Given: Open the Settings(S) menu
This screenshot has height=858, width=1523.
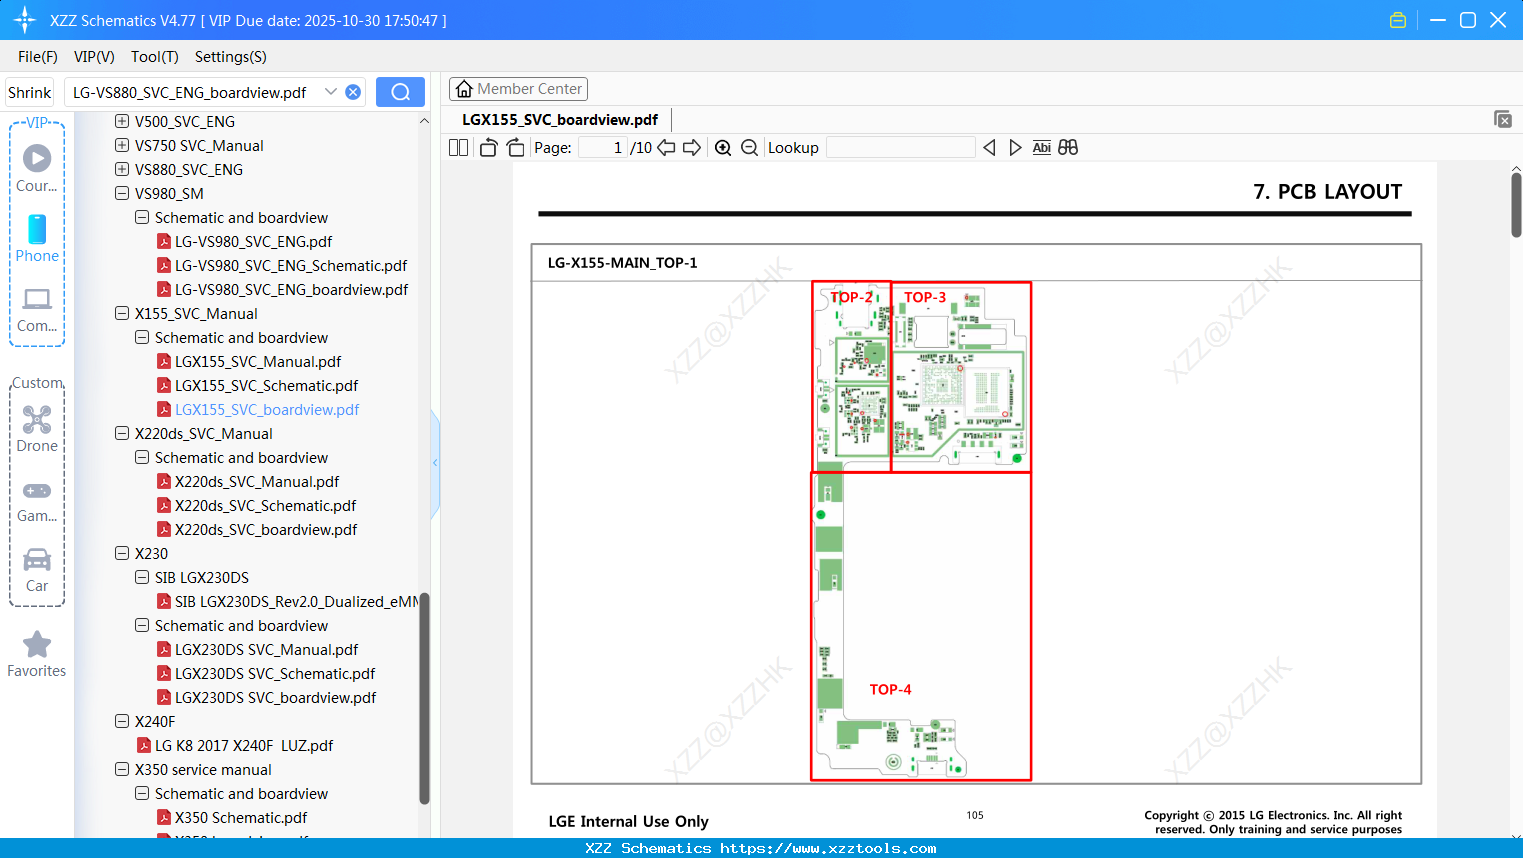Looking at the screenshot, I should coord(231,57).
